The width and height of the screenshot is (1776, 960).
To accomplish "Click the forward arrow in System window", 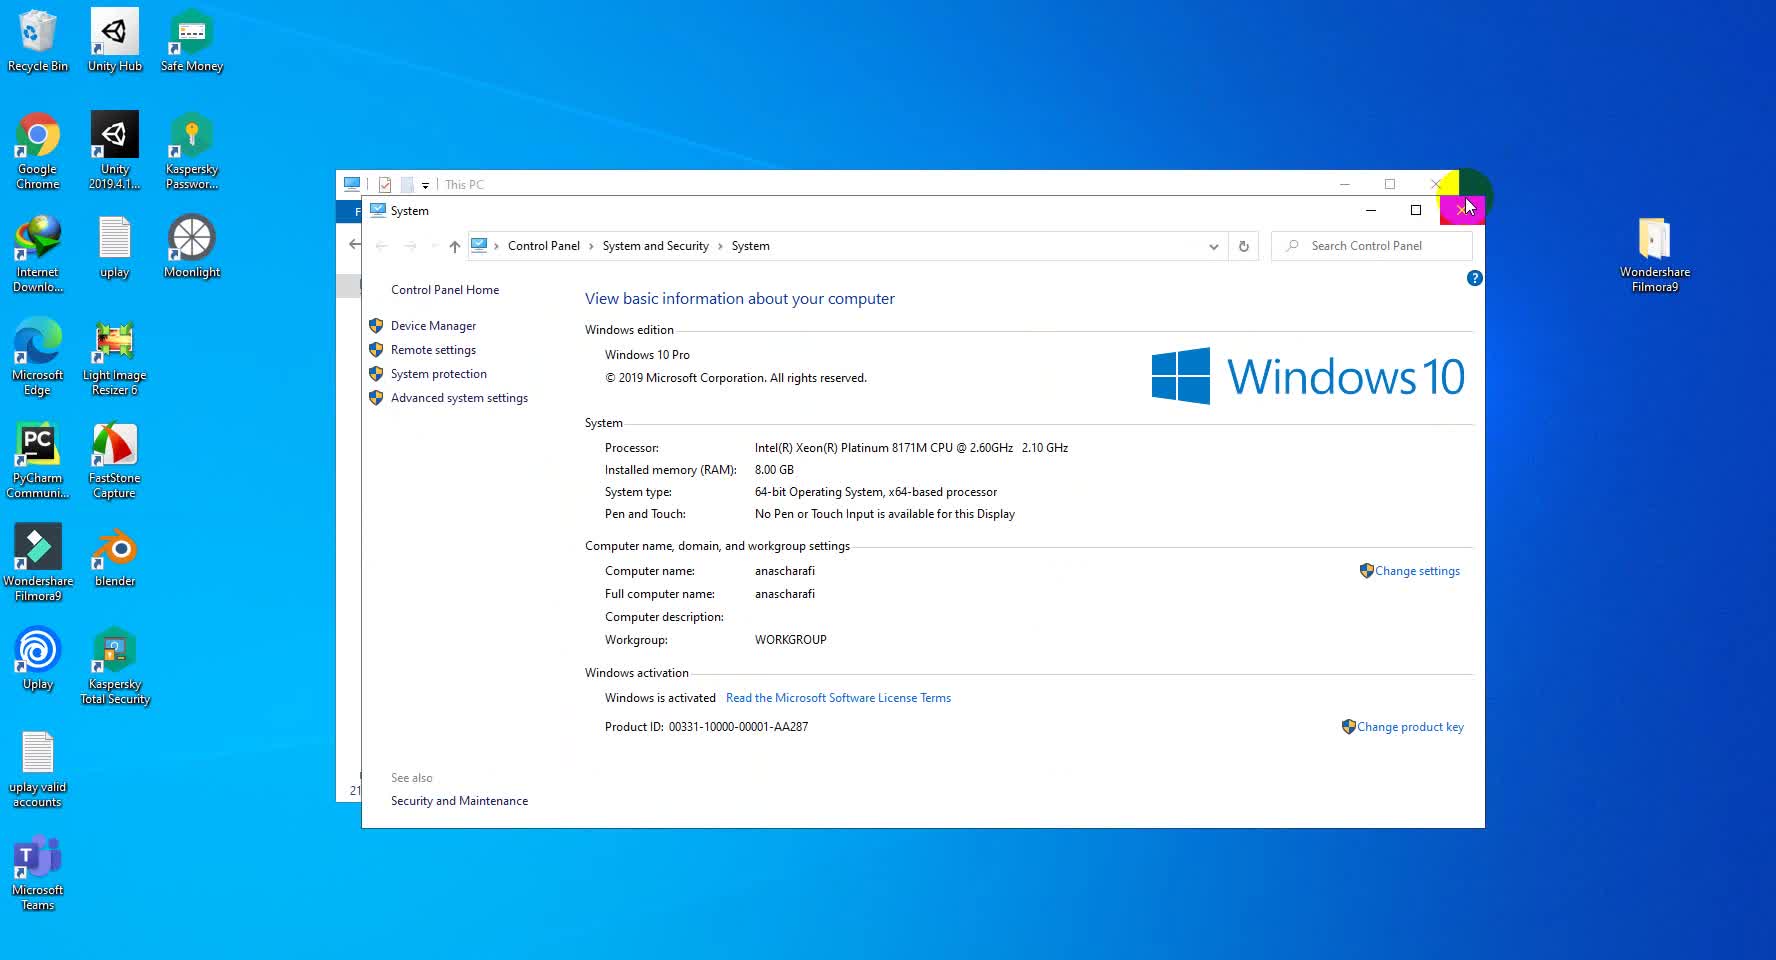I will [x=410, y=246].
